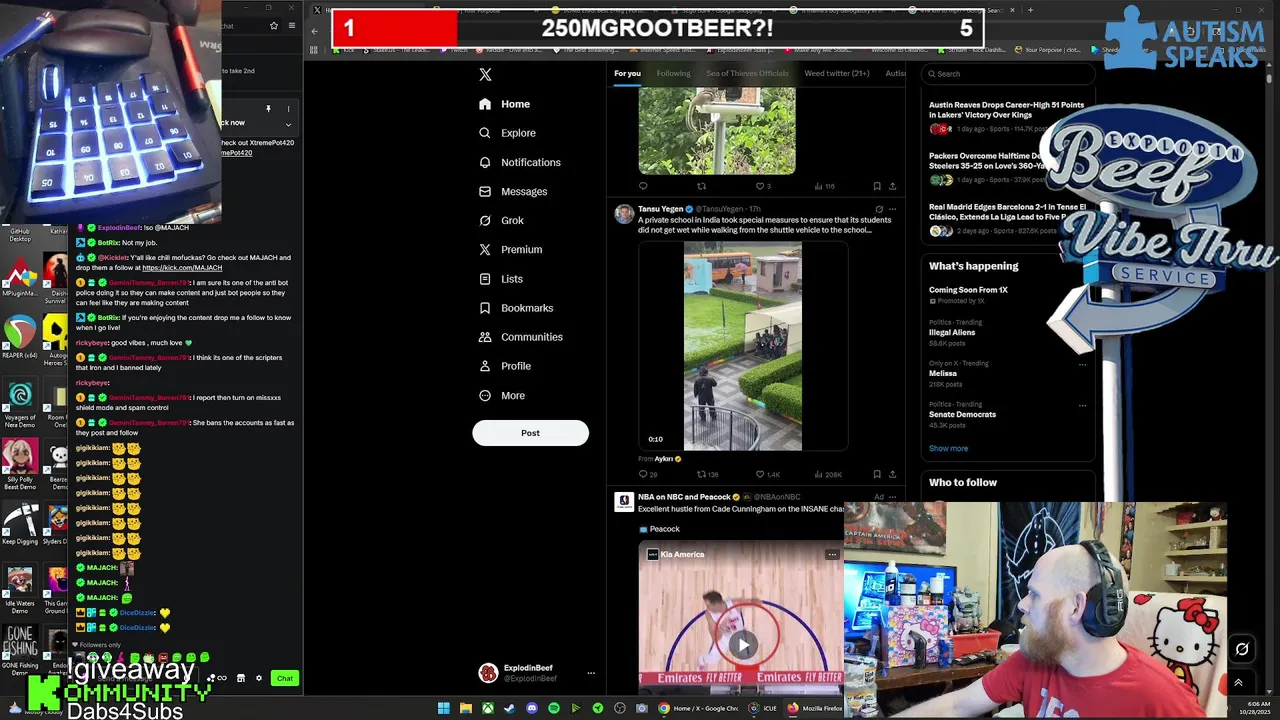This screenshot has height=720, width=1280.
Task: Switch to the For you tab
Action: coord(627,73)
